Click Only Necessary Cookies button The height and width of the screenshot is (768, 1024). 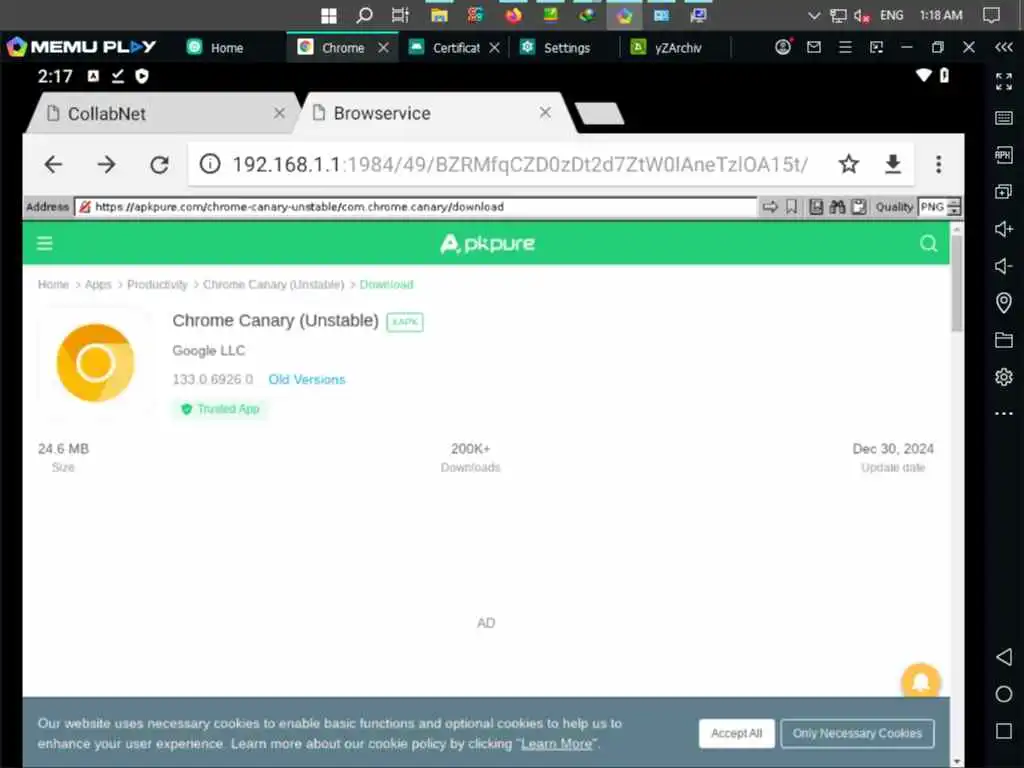pyautogui.click(x=857, y=733)
